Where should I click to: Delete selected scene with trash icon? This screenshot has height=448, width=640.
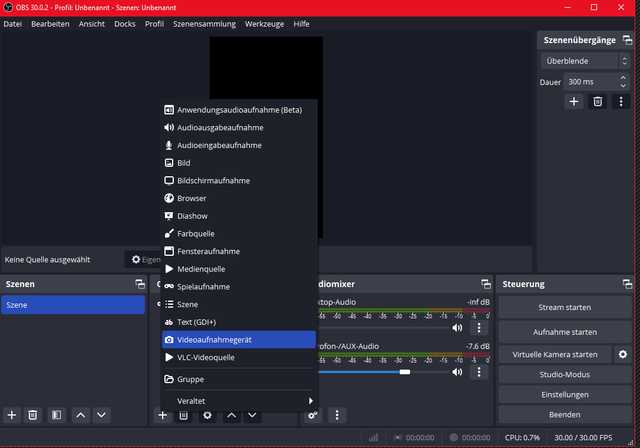click(x=33, y=415)
